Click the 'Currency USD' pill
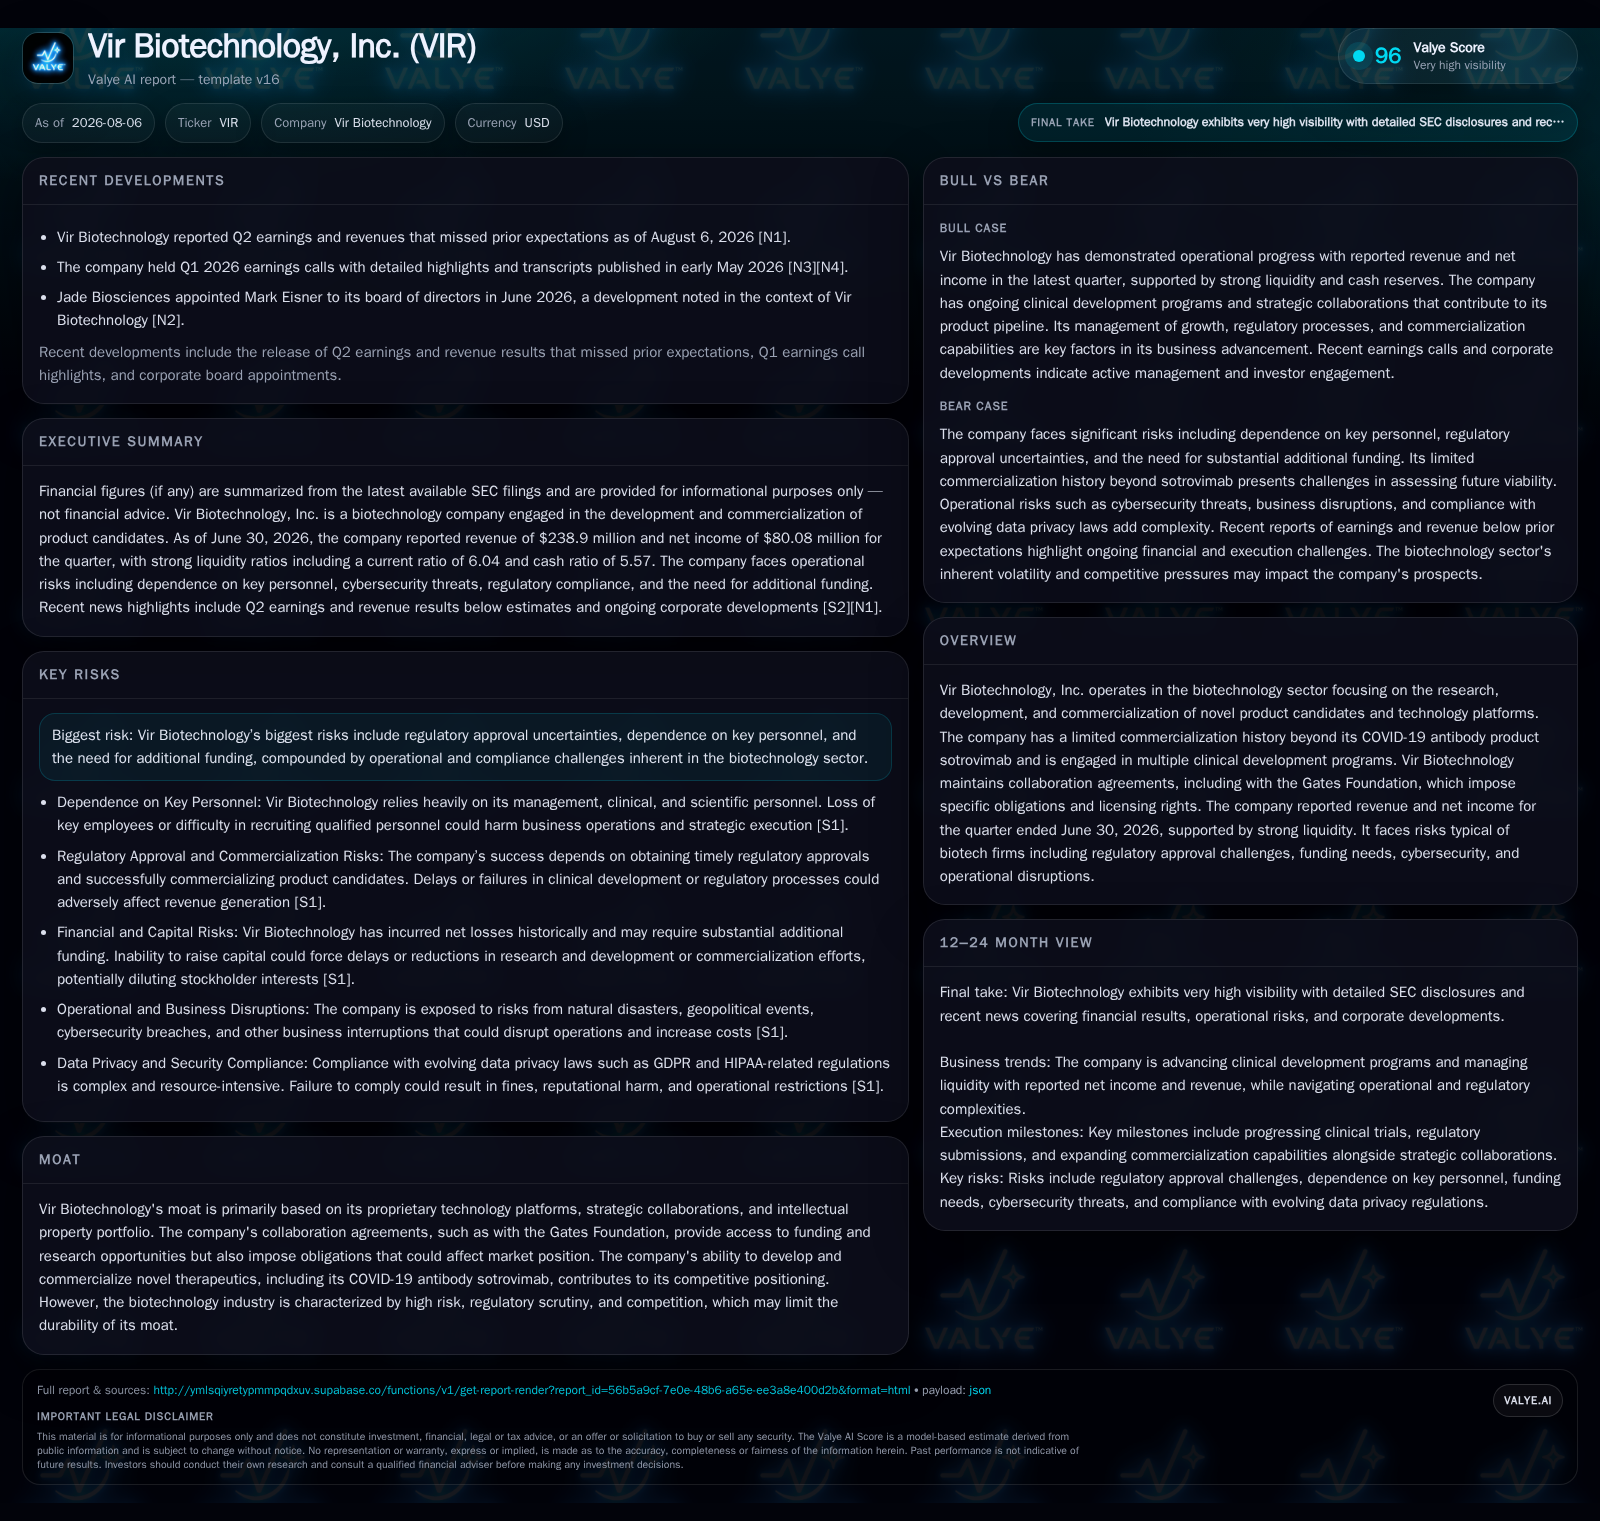1600x1521 pixels. (x=509, y=123)
